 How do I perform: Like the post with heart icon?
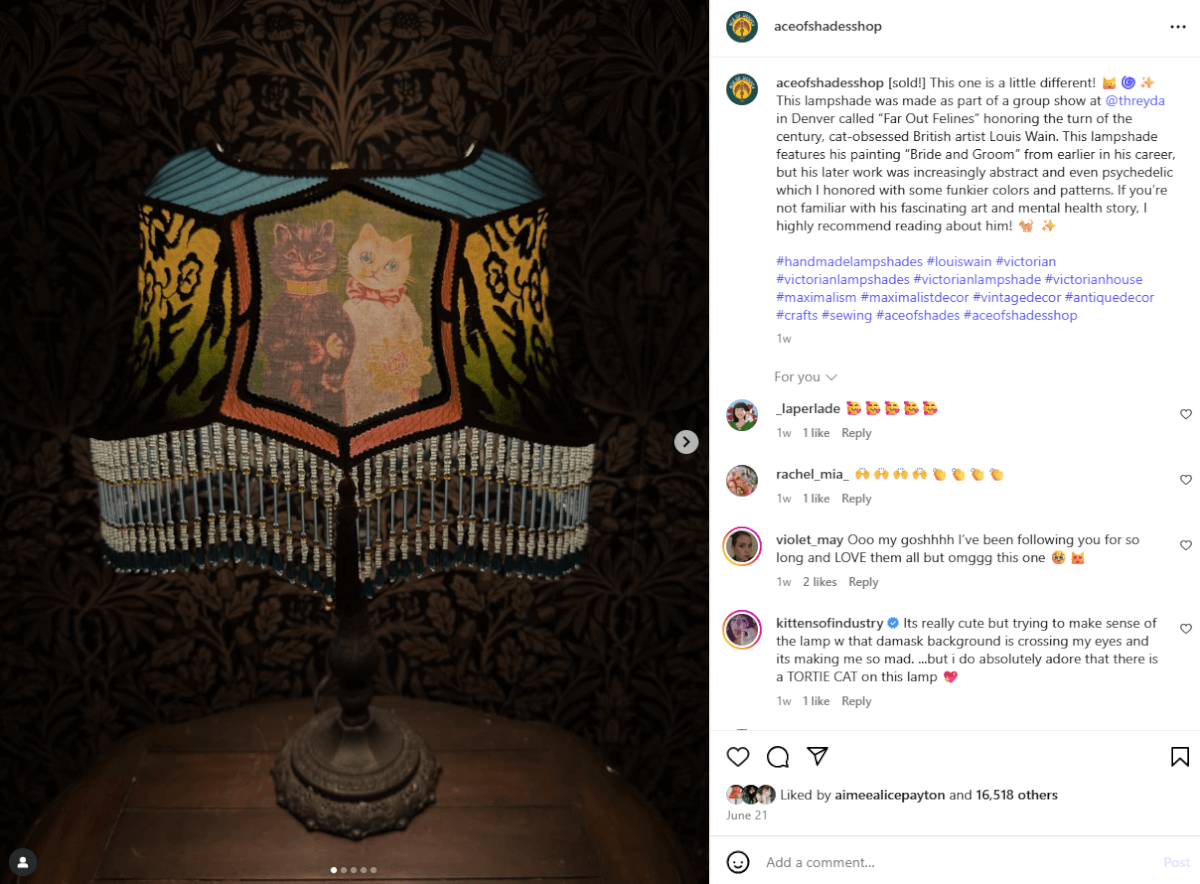point(738,757)
